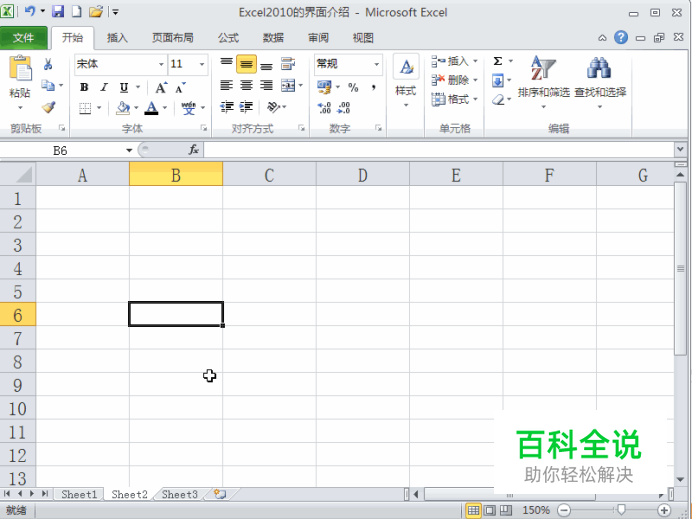The height and width of the screenshot is (519, 692).
Task: Open font name 宋体 dropdown
Action: pyautogui.click(x=161, y=64)
